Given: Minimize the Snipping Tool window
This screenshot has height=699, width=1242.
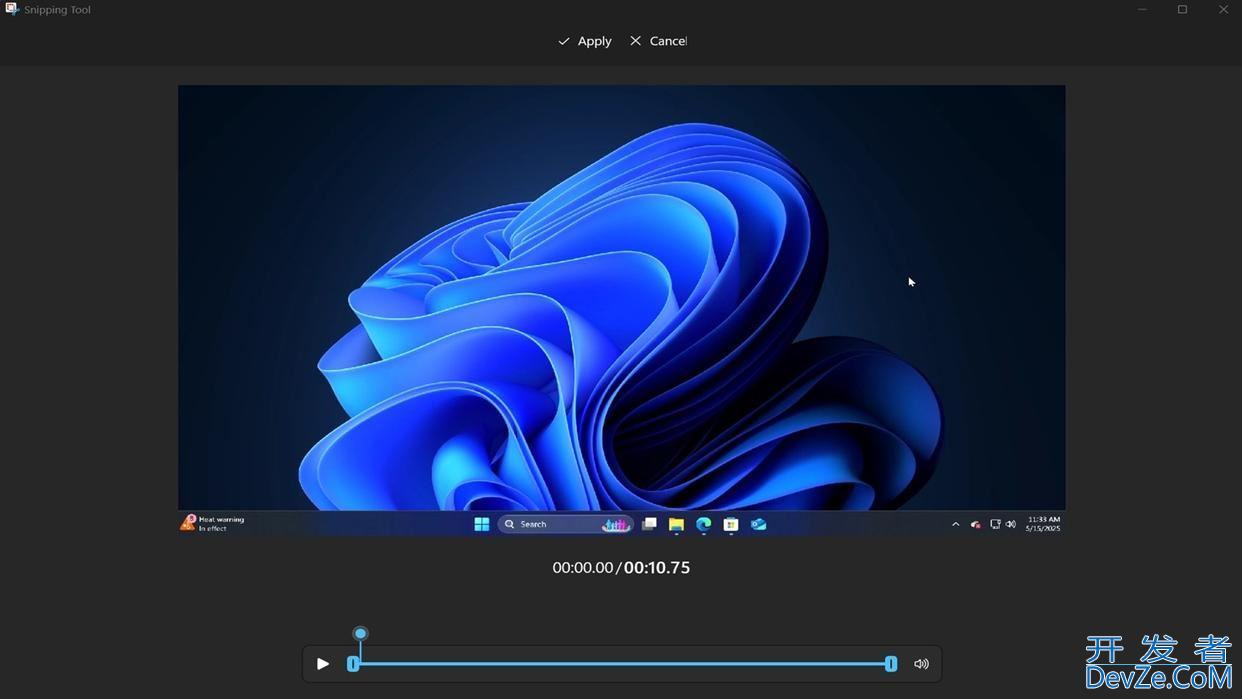Looking at the screenshot, I should [x=1142, y=10].
